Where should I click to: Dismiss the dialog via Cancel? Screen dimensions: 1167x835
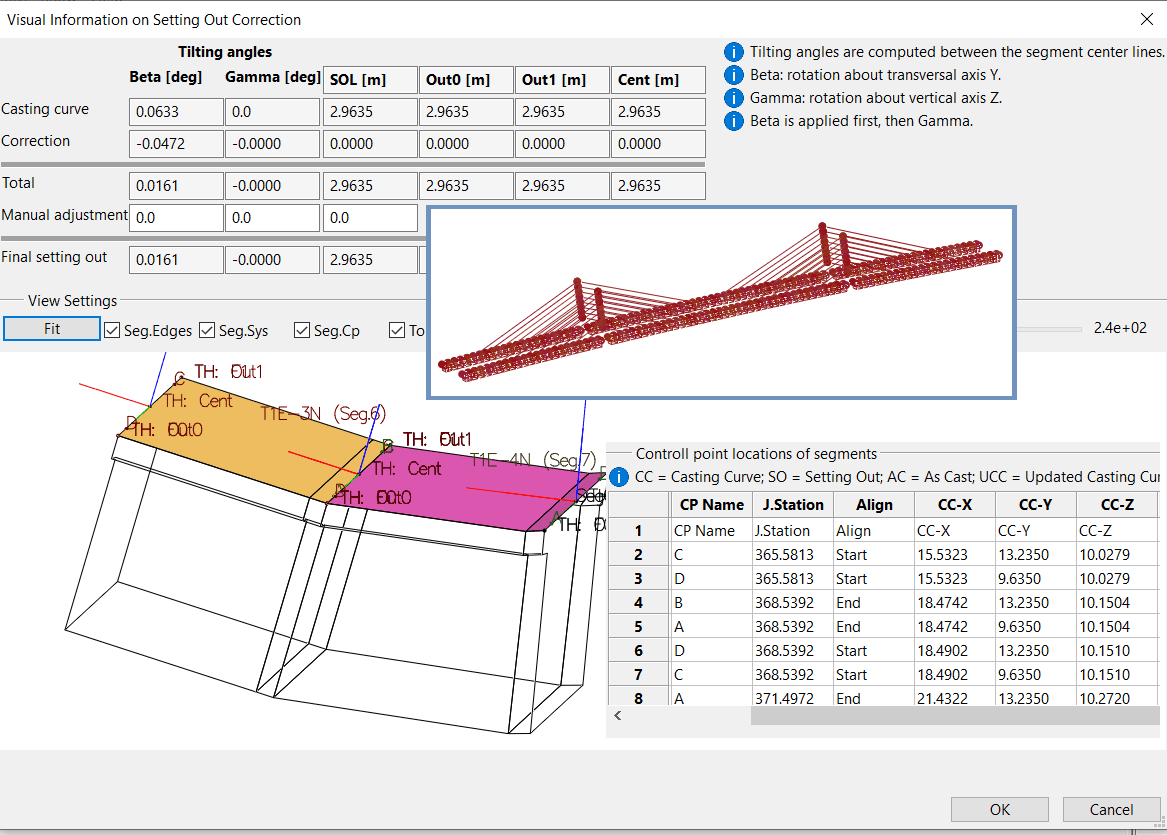click(x=1111, y=809)
